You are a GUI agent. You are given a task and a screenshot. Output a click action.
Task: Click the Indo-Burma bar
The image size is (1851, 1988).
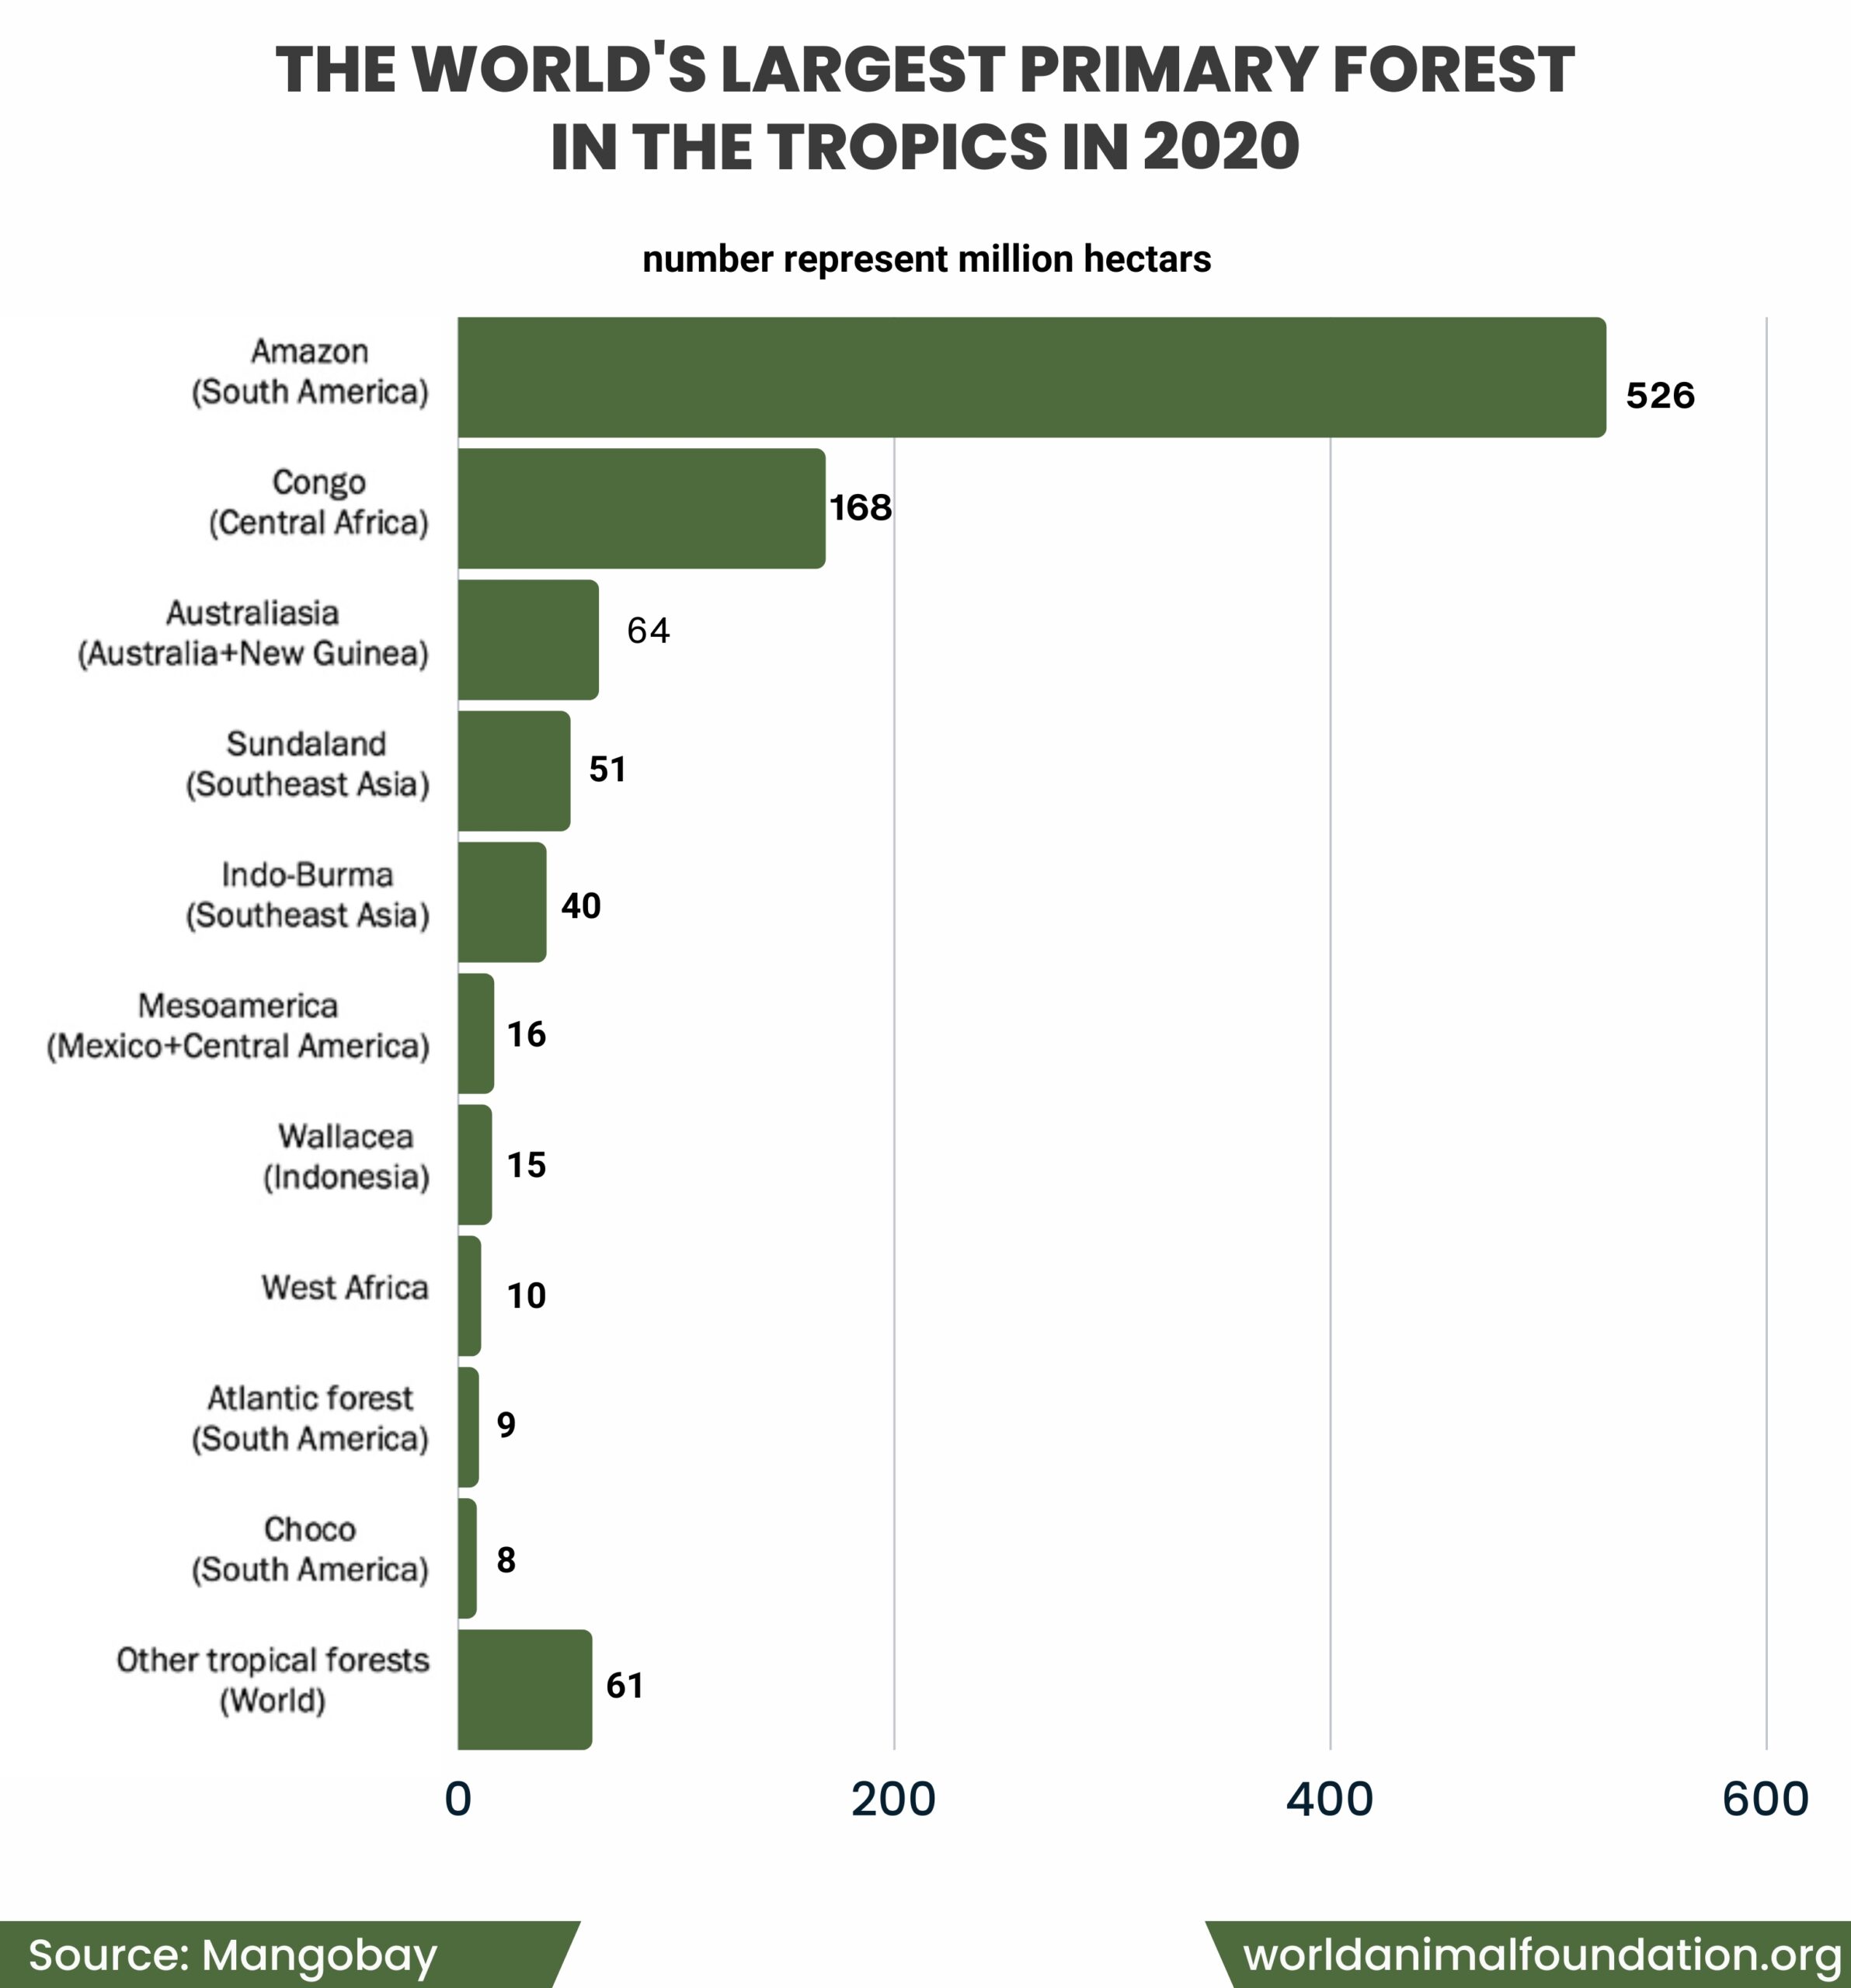(502, 901)
